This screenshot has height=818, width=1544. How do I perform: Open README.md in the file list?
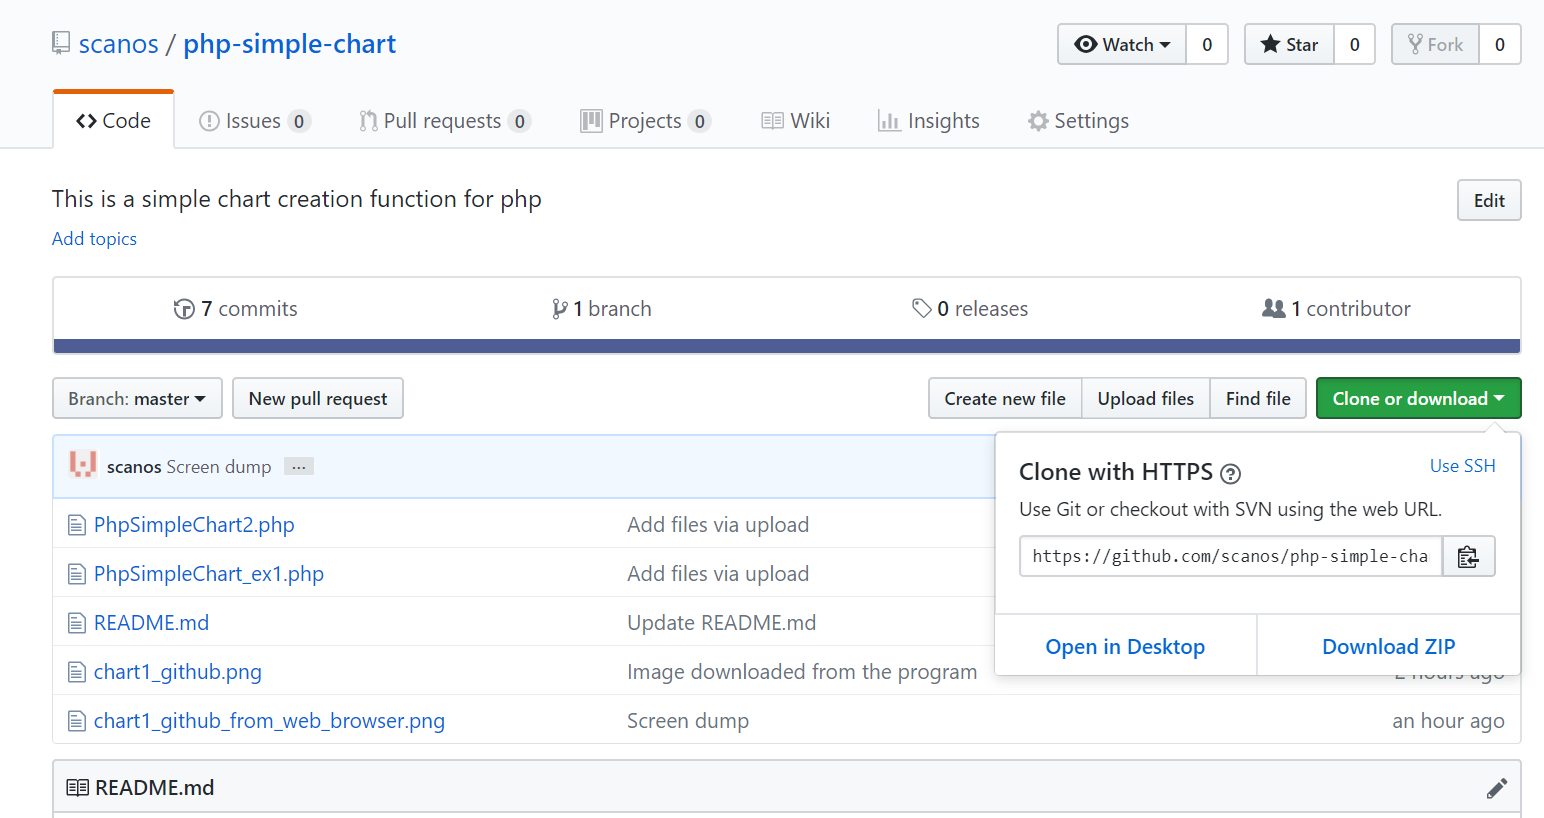(x=151, y=623)
